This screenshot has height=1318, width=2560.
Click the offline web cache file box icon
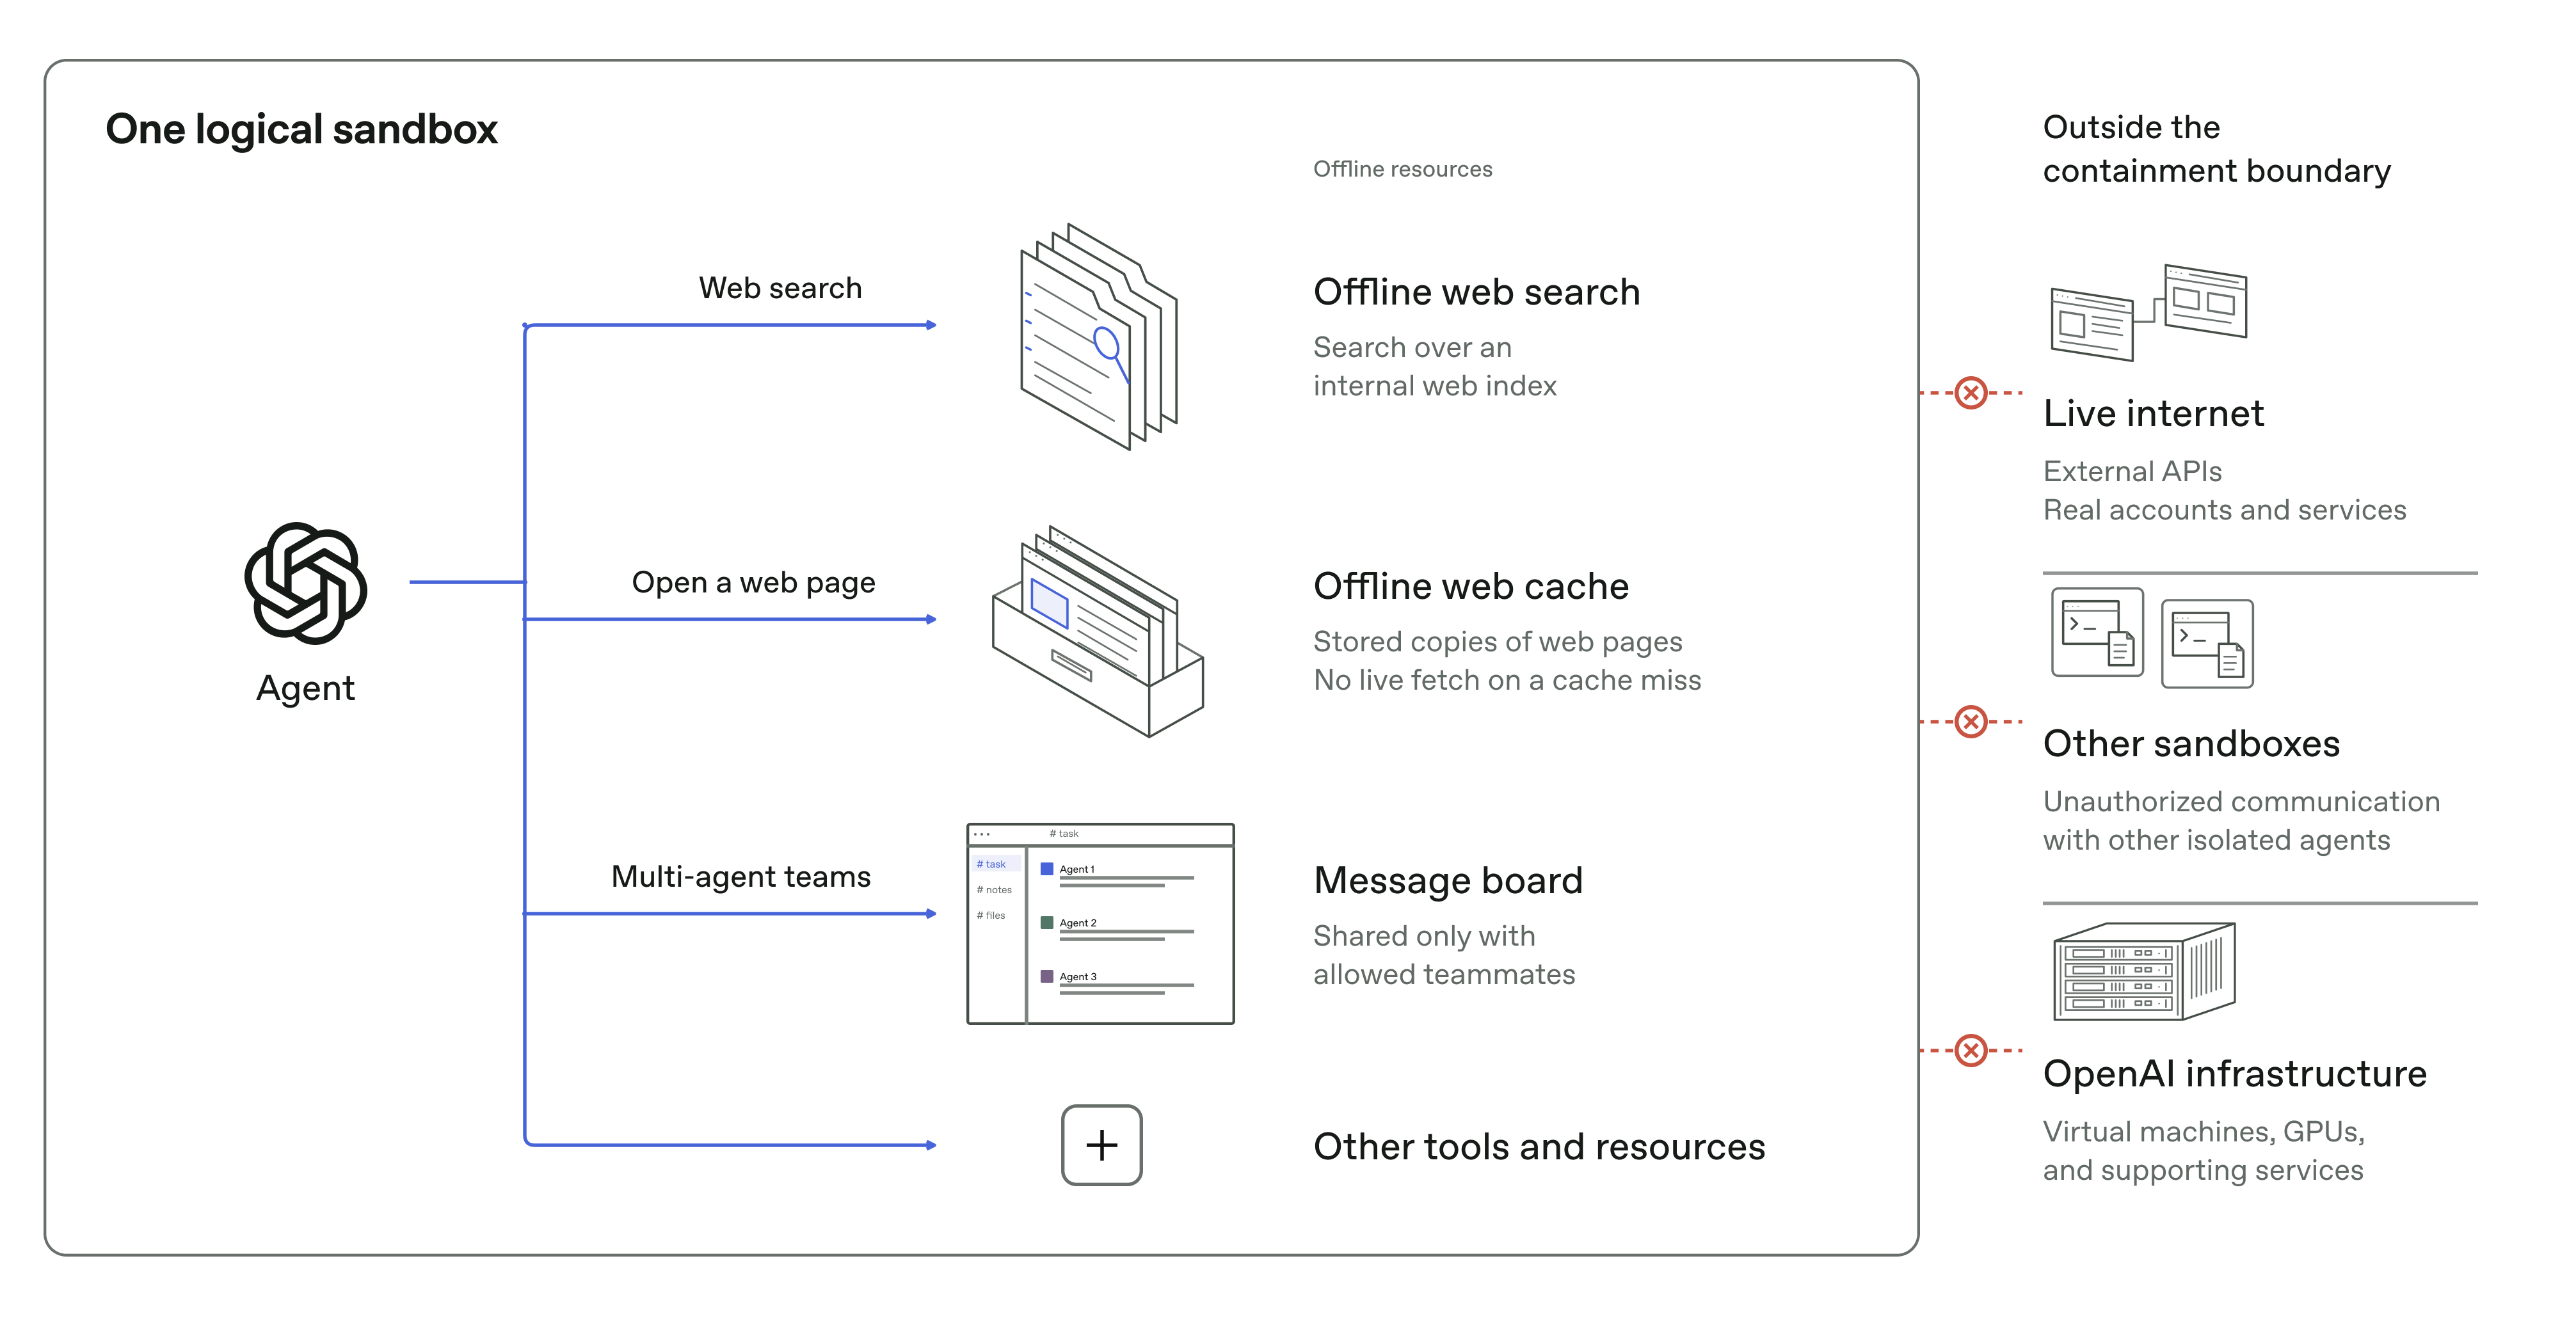1098,631
